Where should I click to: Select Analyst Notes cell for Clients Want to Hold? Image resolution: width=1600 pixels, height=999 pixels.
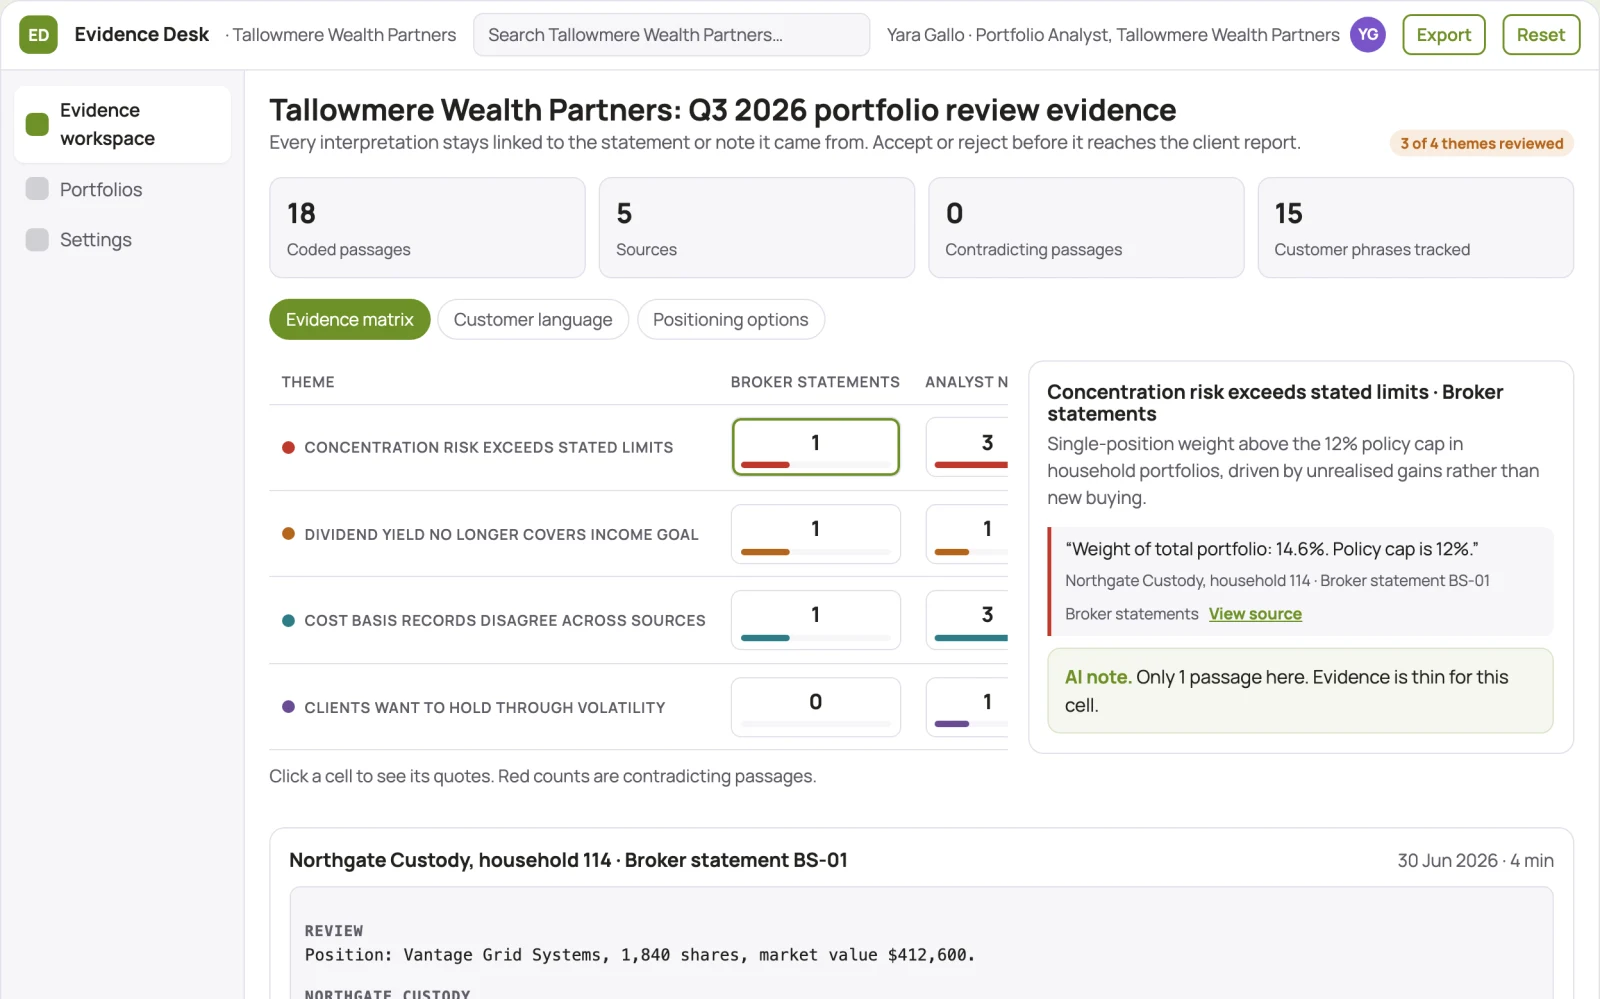[967, 707]
